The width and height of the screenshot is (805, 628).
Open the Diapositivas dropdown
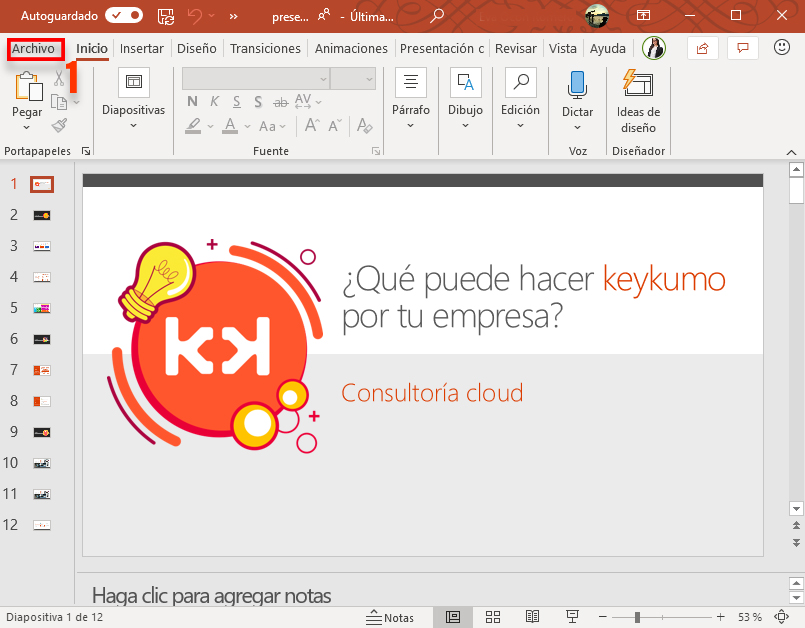(x=133, y=98)
